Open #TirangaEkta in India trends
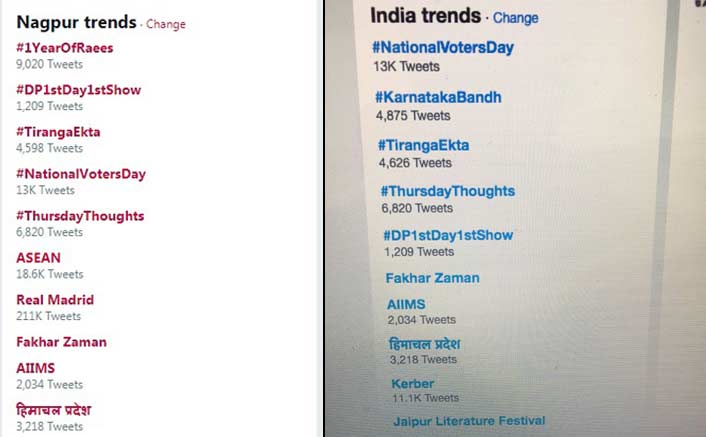Viewport: 706px width, 437px height. pyautogui.click(x=423, y=145)
